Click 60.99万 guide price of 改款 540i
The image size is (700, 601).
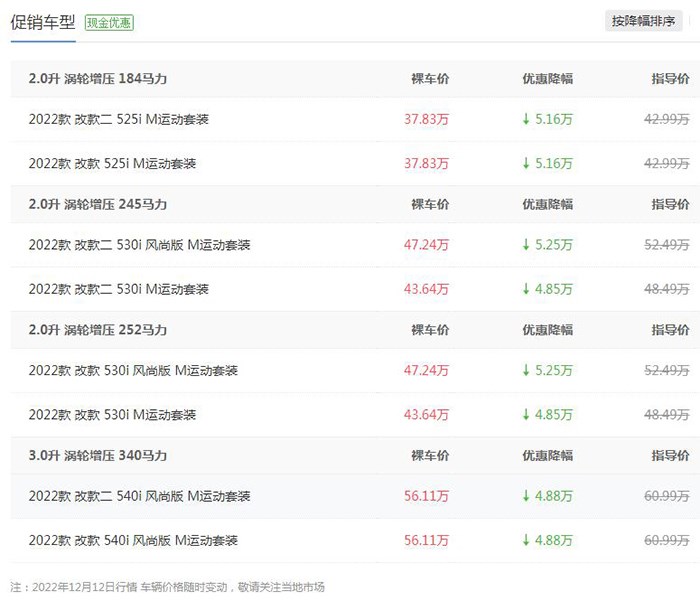(667, 540)
